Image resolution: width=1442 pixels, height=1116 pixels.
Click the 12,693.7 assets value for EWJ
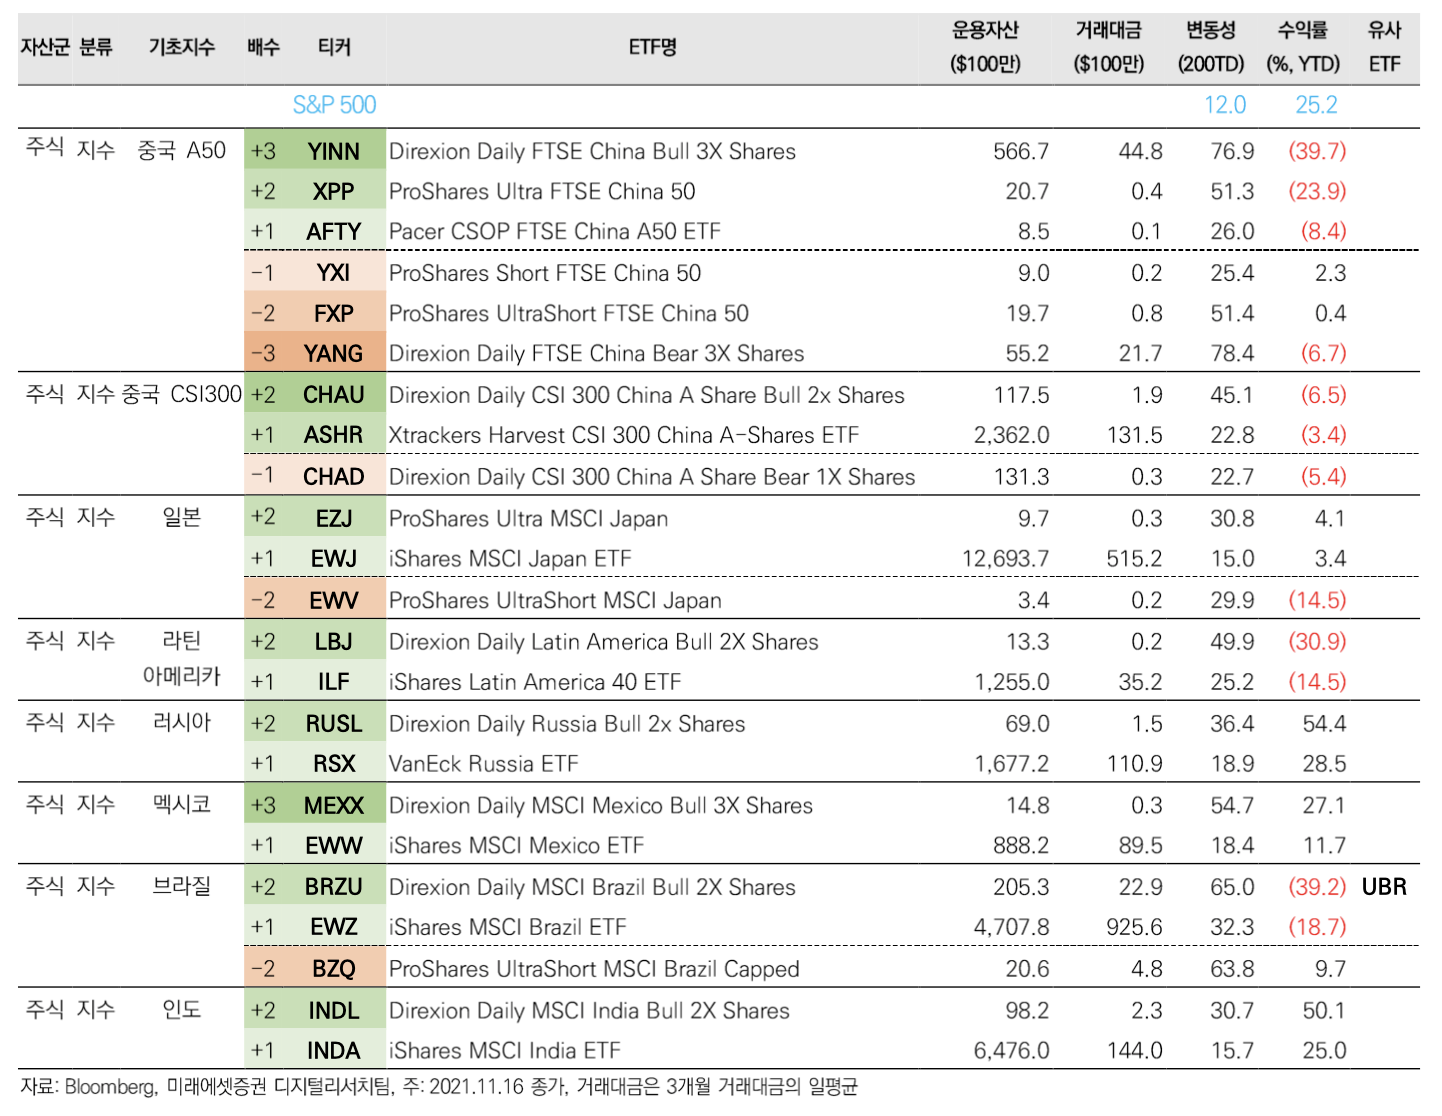(x=1005, y=559)
